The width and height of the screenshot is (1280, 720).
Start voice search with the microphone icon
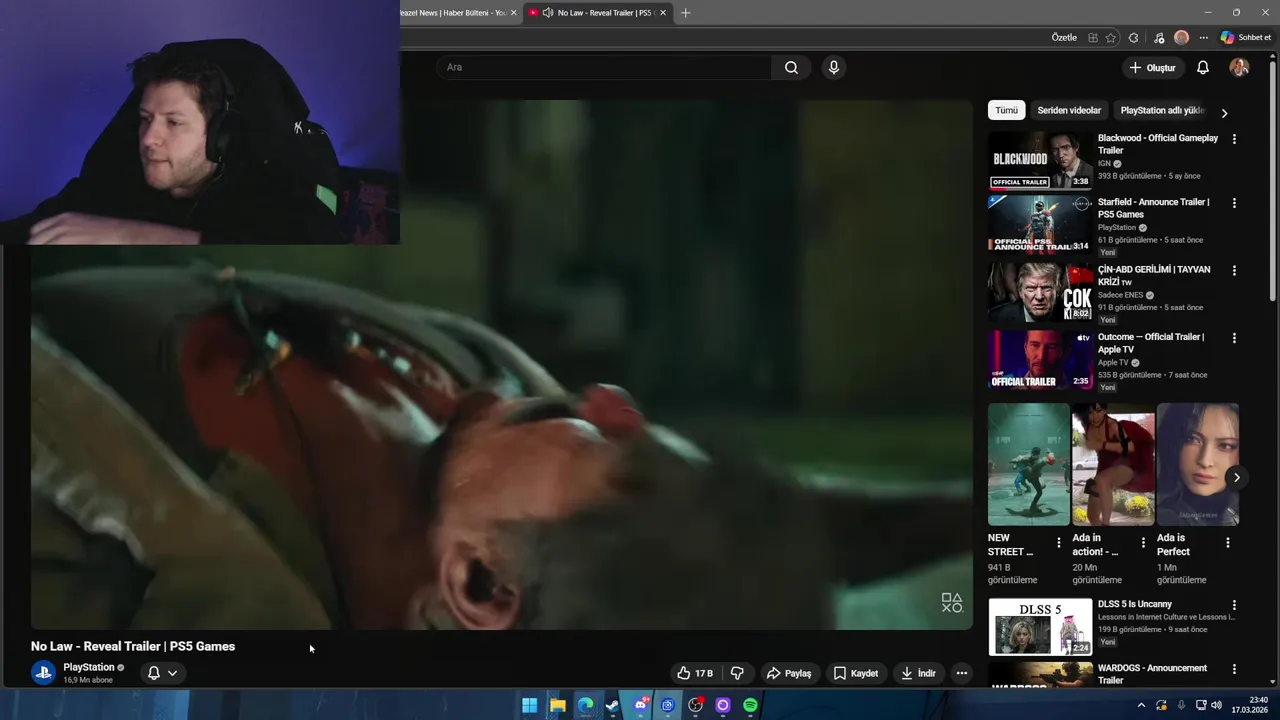[x=834, y=68]
